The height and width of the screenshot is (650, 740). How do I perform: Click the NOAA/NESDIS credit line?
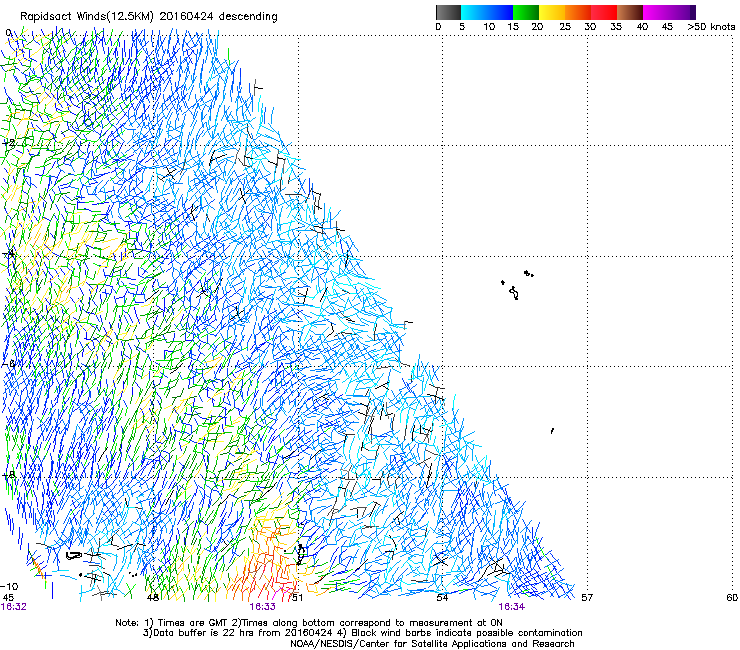(432, 644)
